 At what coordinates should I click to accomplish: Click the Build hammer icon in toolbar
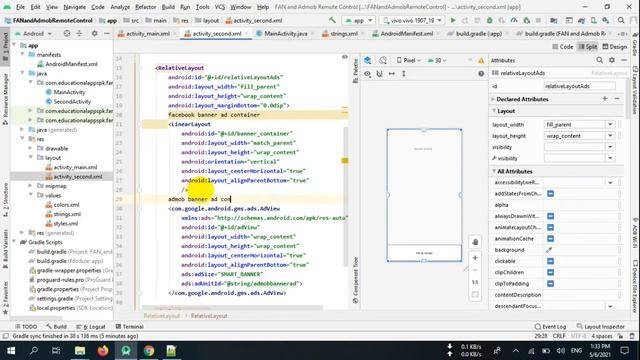pyautogui.click(x=333, y=20)
